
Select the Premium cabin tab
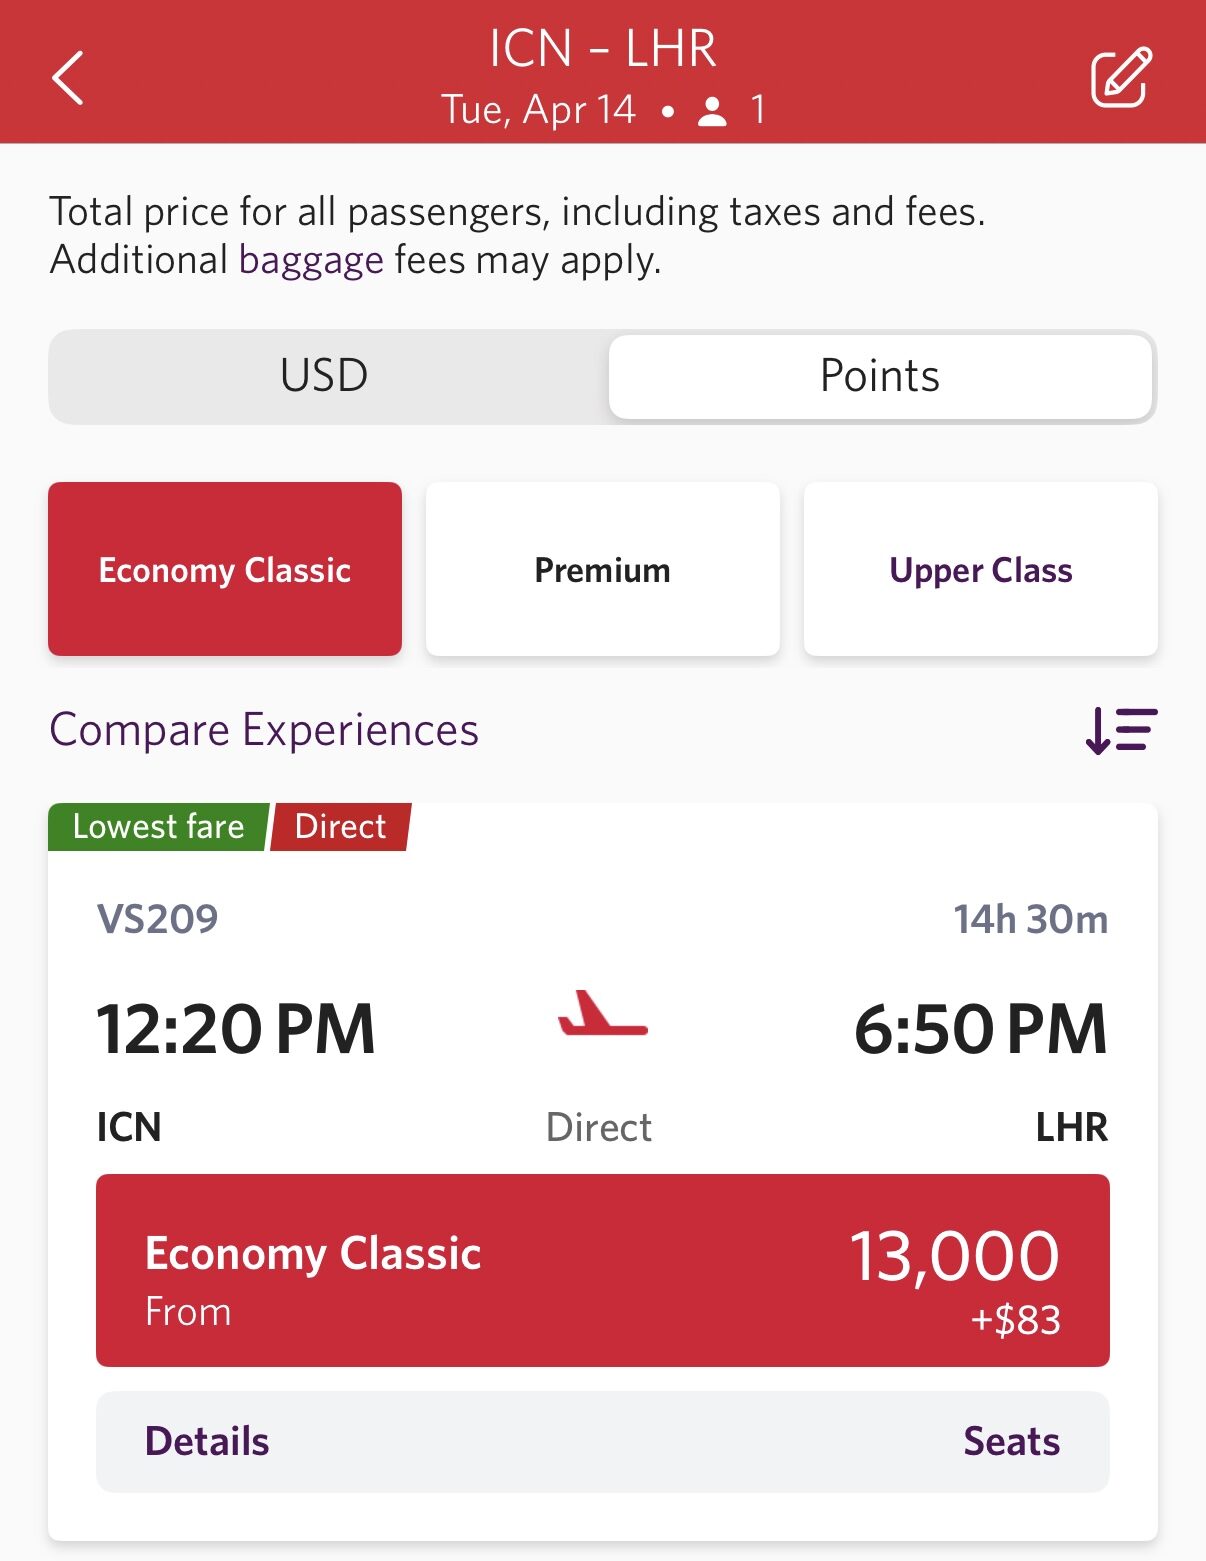[x=602, y=569]
